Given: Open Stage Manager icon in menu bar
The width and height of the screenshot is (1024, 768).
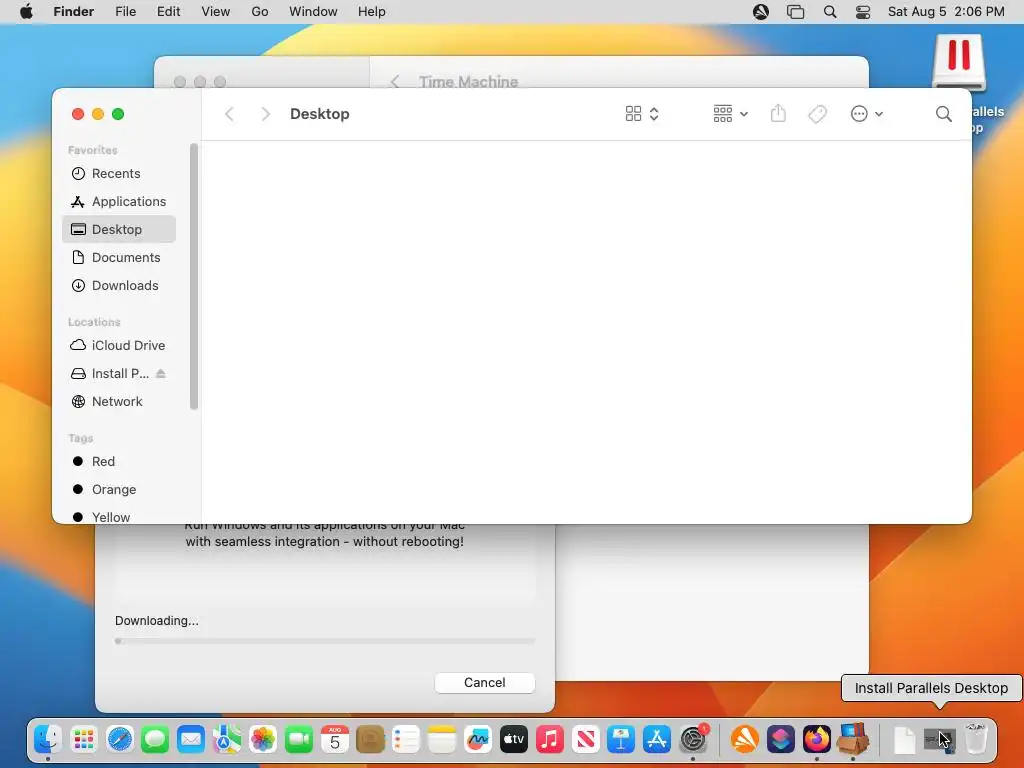Looking at the screenshot, I should tap(795, 12).
